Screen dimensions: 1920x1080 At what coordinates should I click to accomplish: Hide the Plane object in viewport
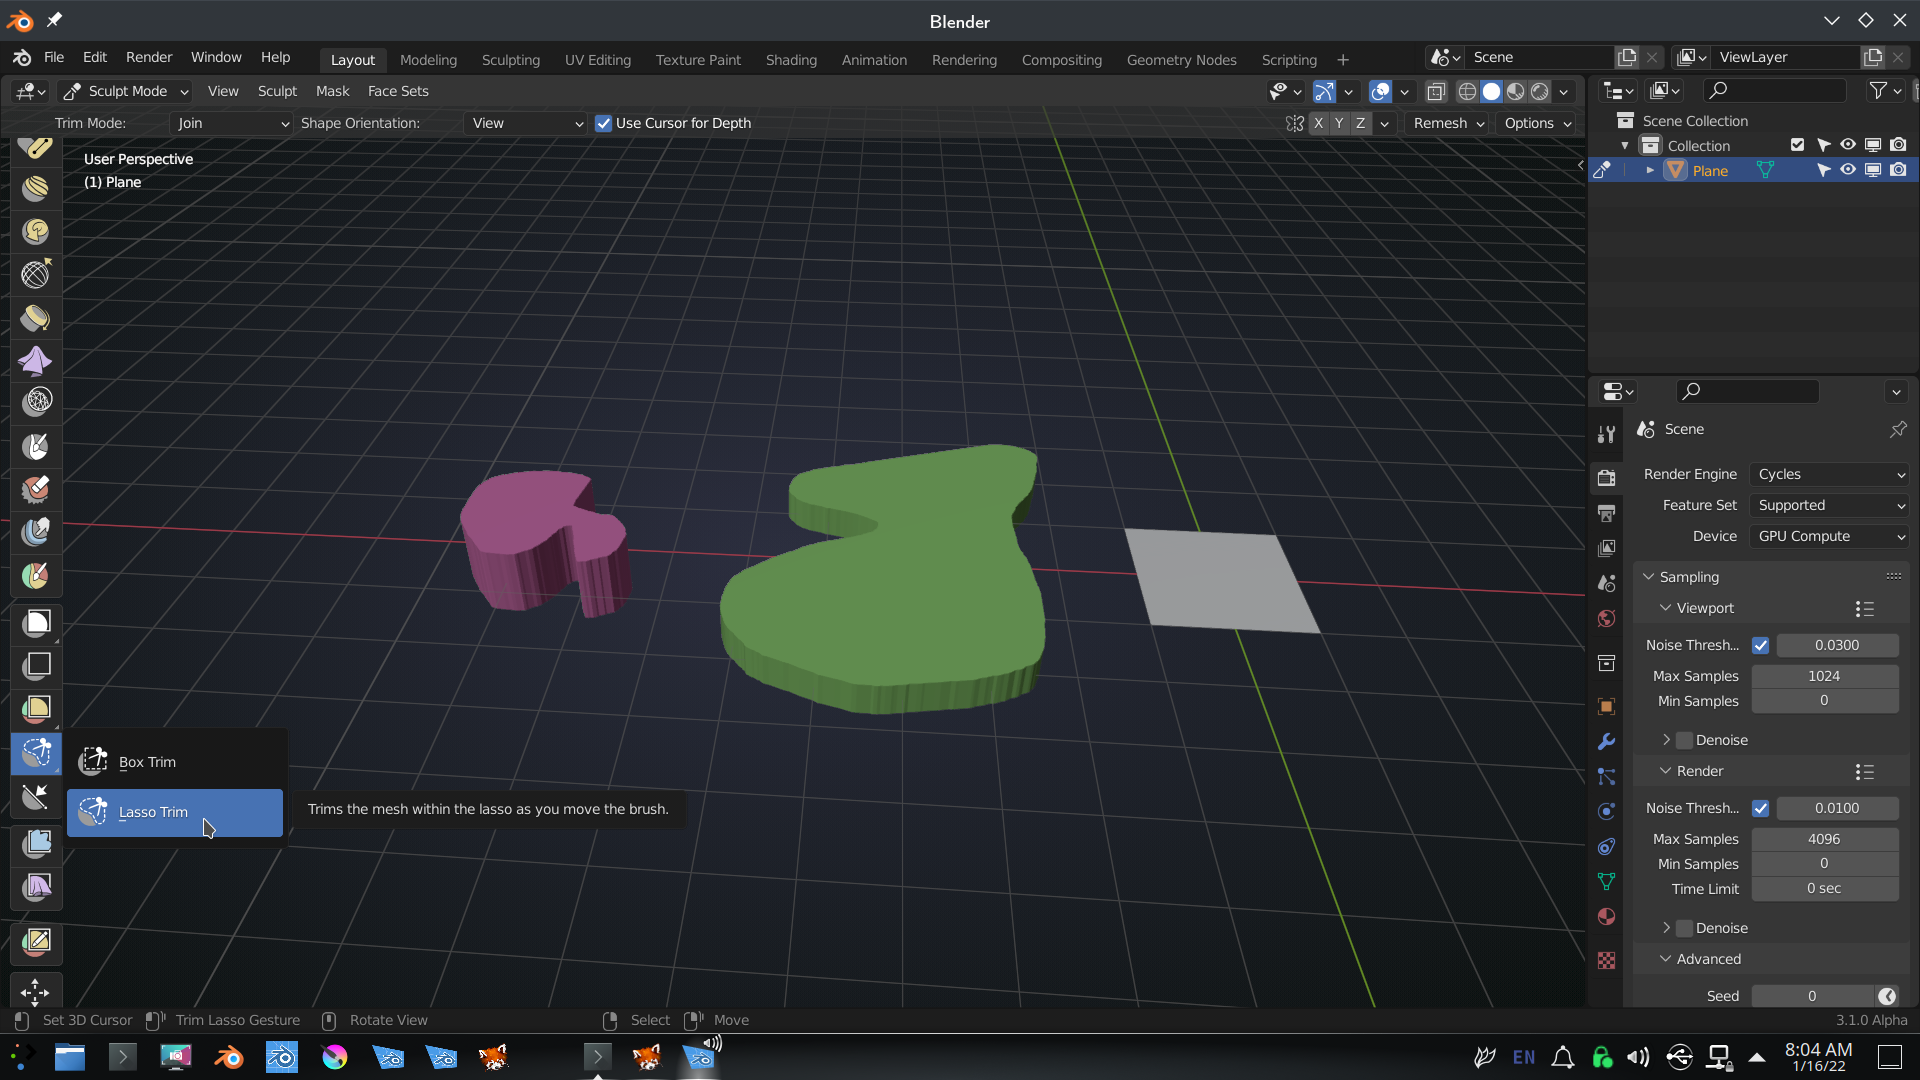(x=1848, y=170)
